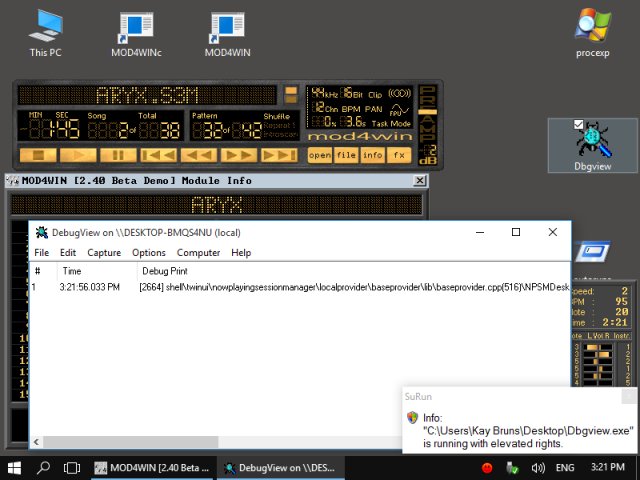Select the 3:21:56.033 PM debug entry
Image resolution: width=640 pixels, height=480 pixels.
89,287
